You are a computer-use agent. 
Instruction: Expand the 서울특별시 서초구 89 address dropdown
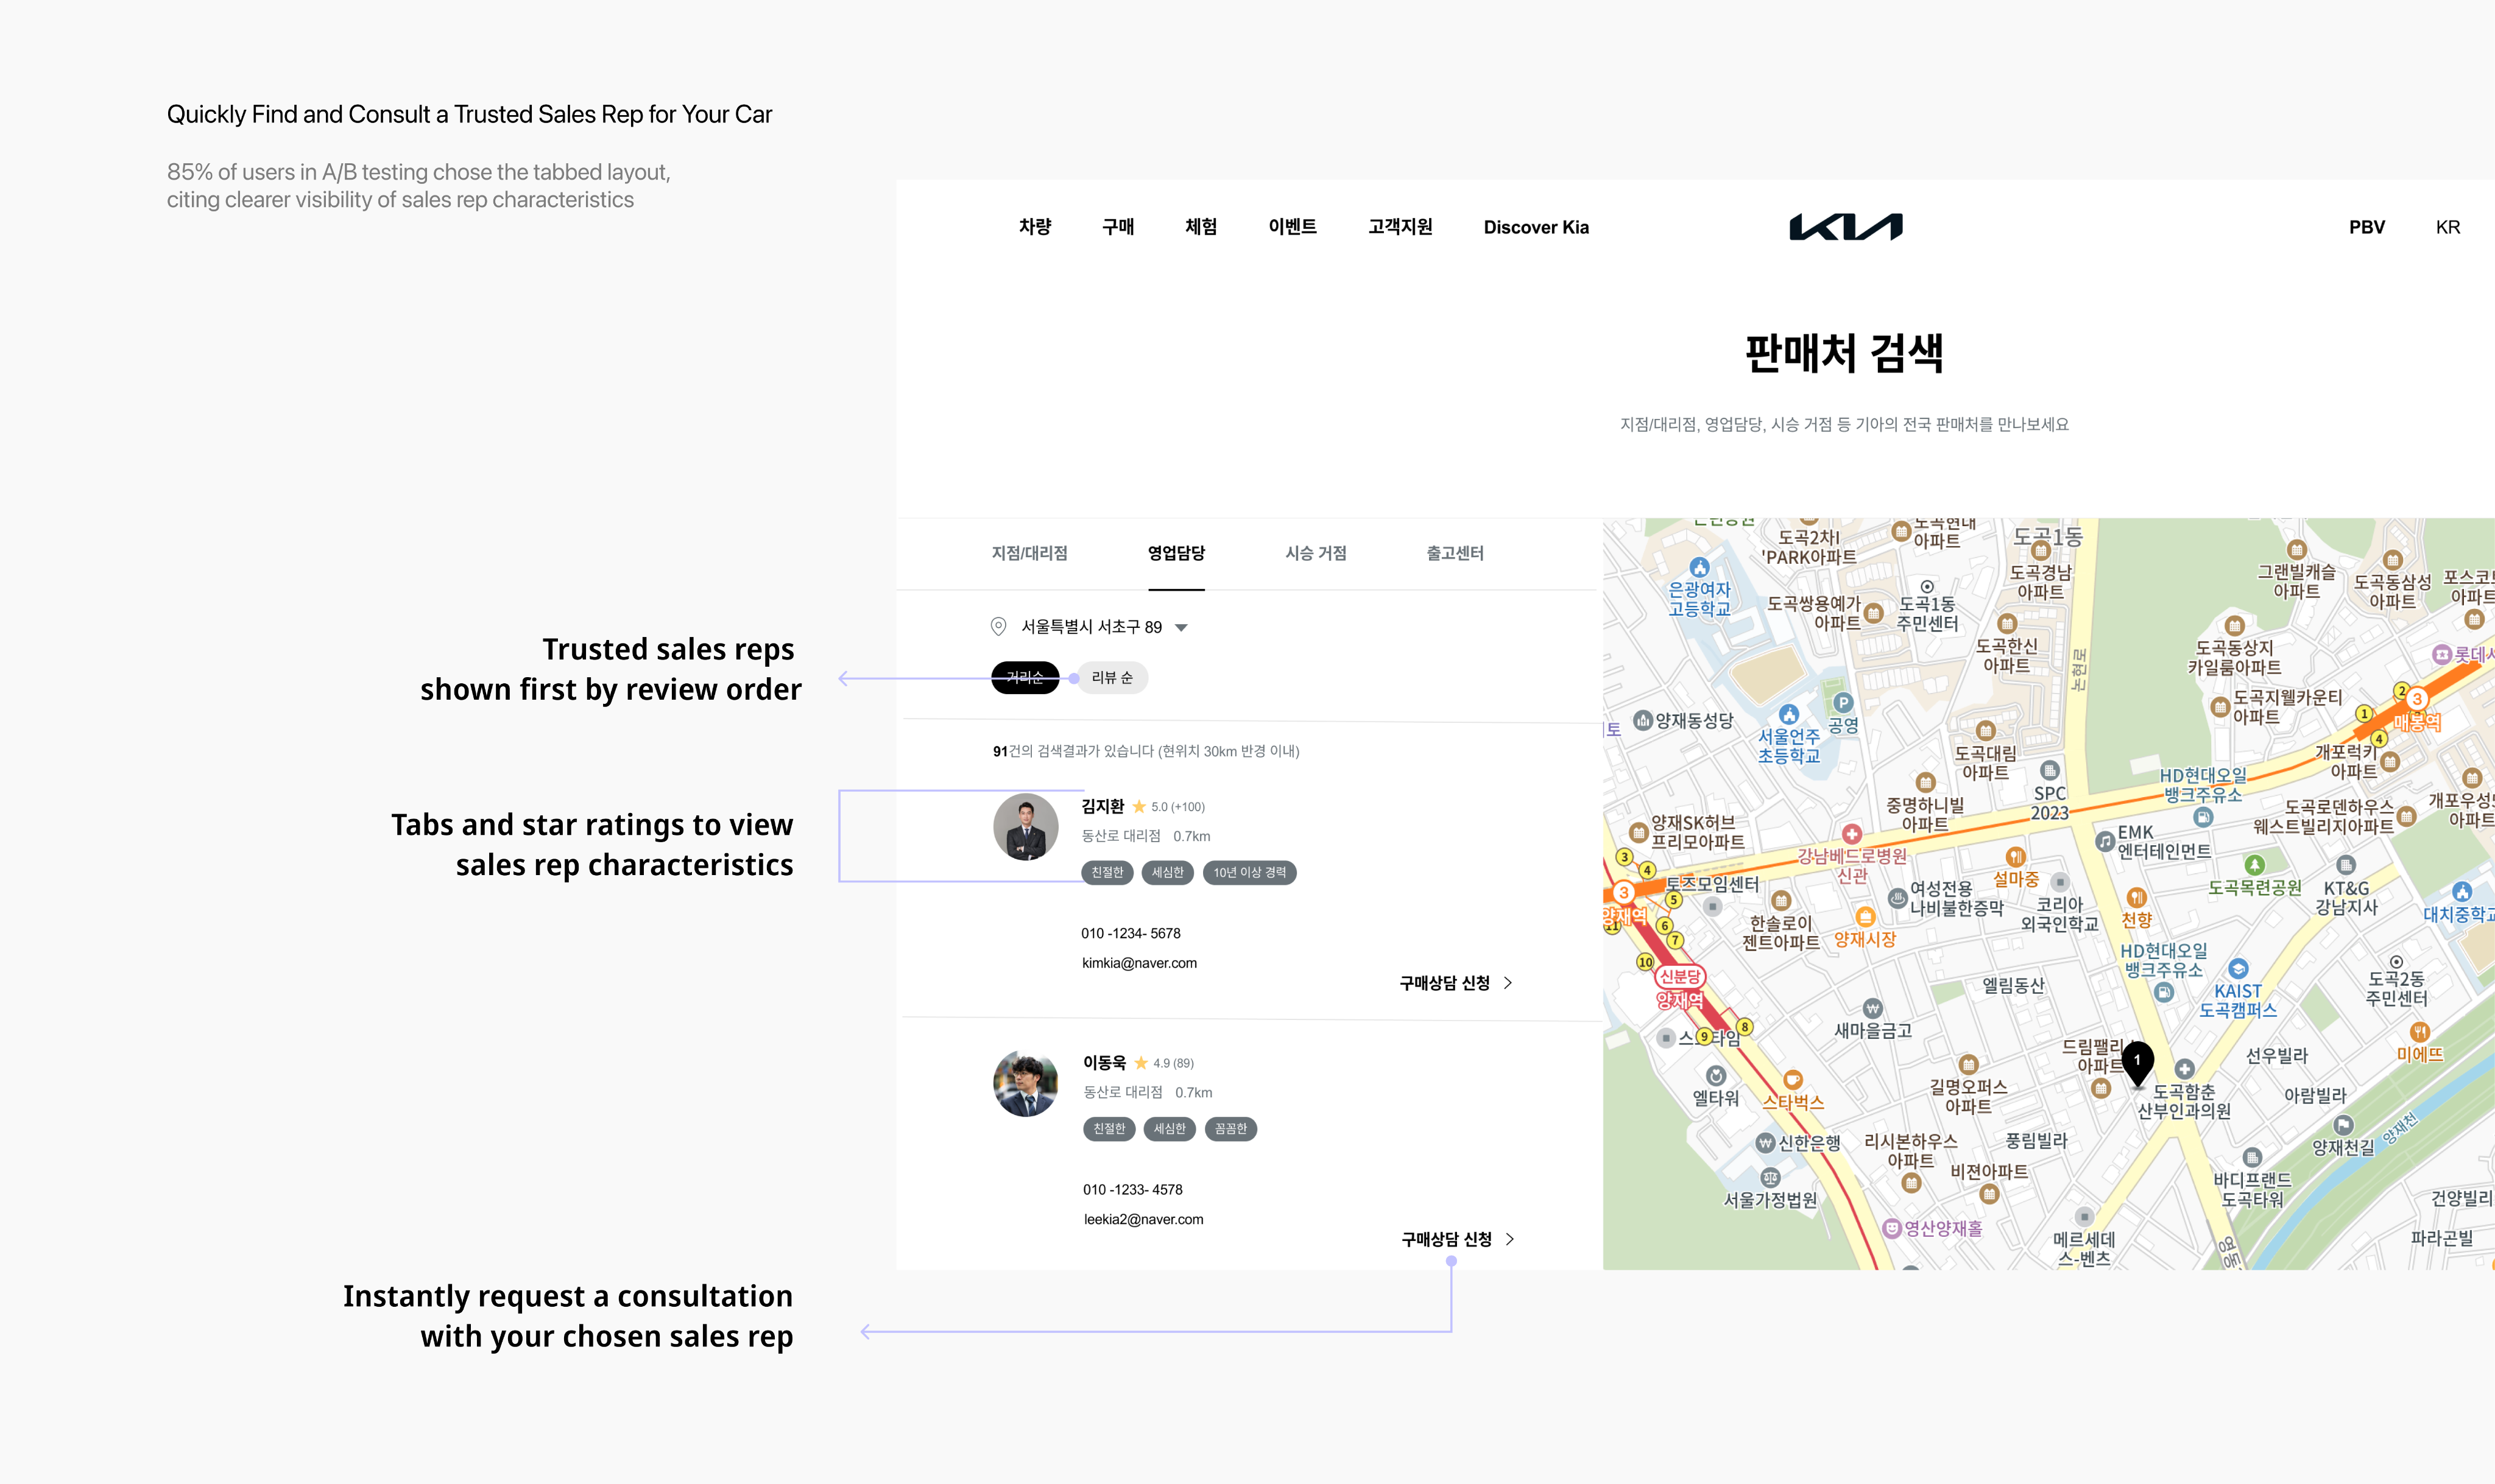(1181, 628)
